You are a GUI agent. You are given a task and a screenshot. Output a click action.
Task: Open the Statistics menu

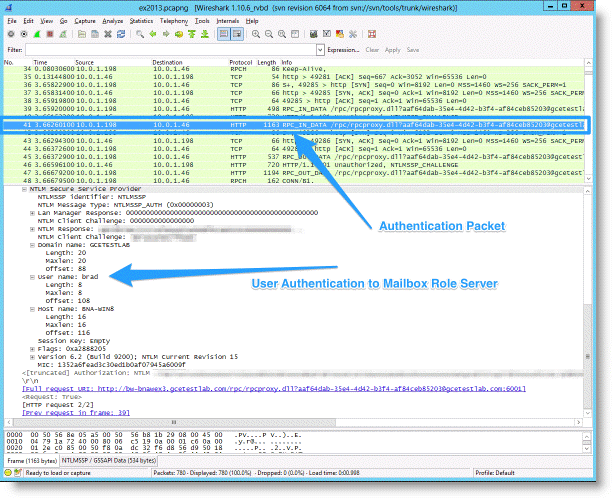click(141, 21)
